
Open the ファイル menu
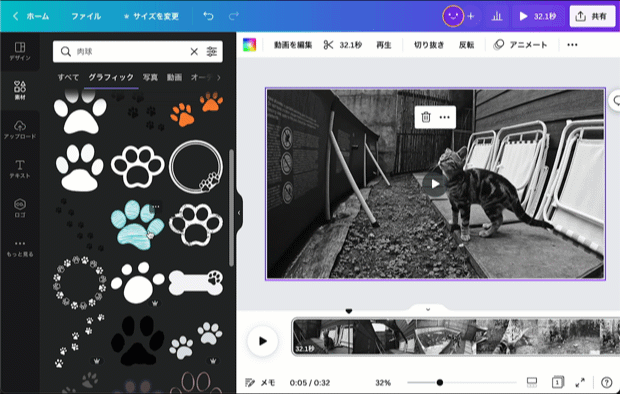[86, 16]
